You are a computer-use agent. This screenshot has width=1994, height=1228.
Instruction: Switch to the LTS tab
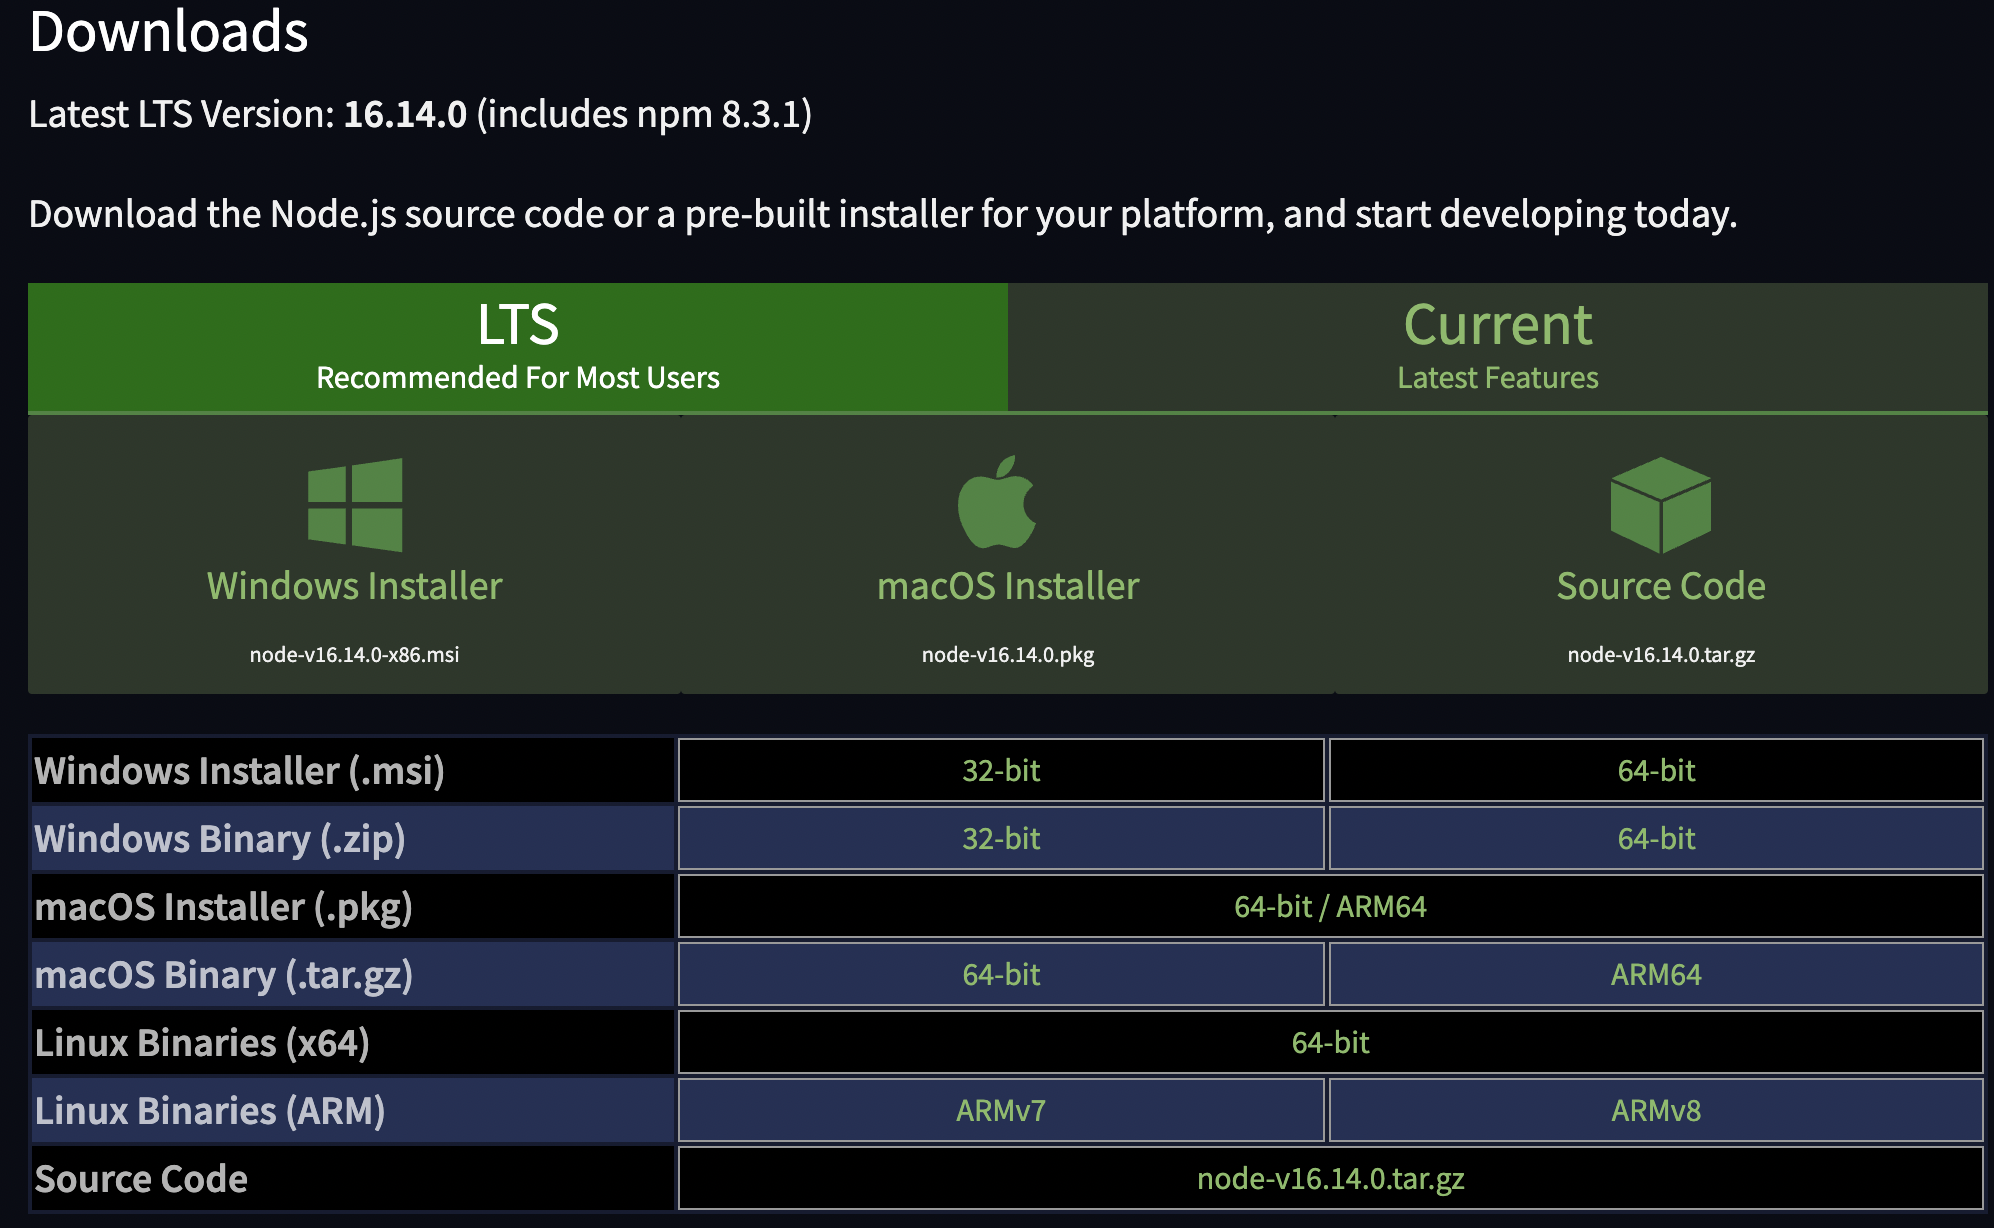[518, 347]
